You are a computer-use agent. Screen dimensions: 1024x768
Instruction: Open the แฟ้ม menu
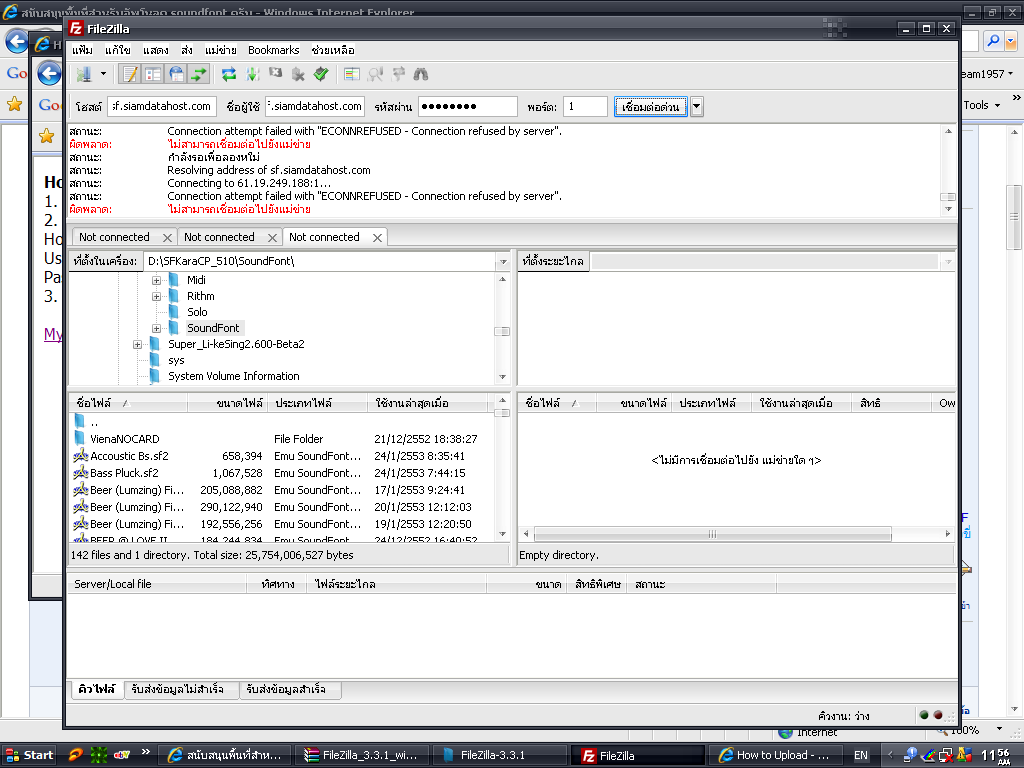pyautogui.click(x=82, y=50)
